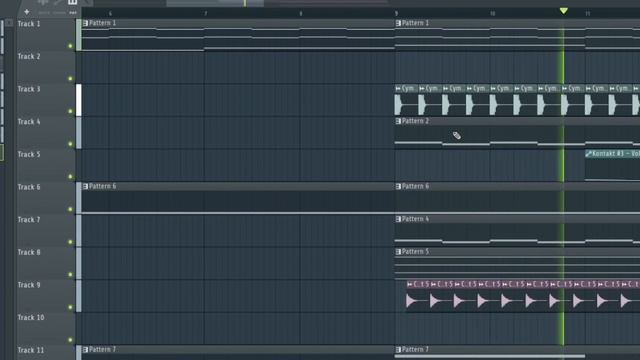Open the three-dot options icon above Track 1
Screen dimensions: 640x360
click(73, 13)
